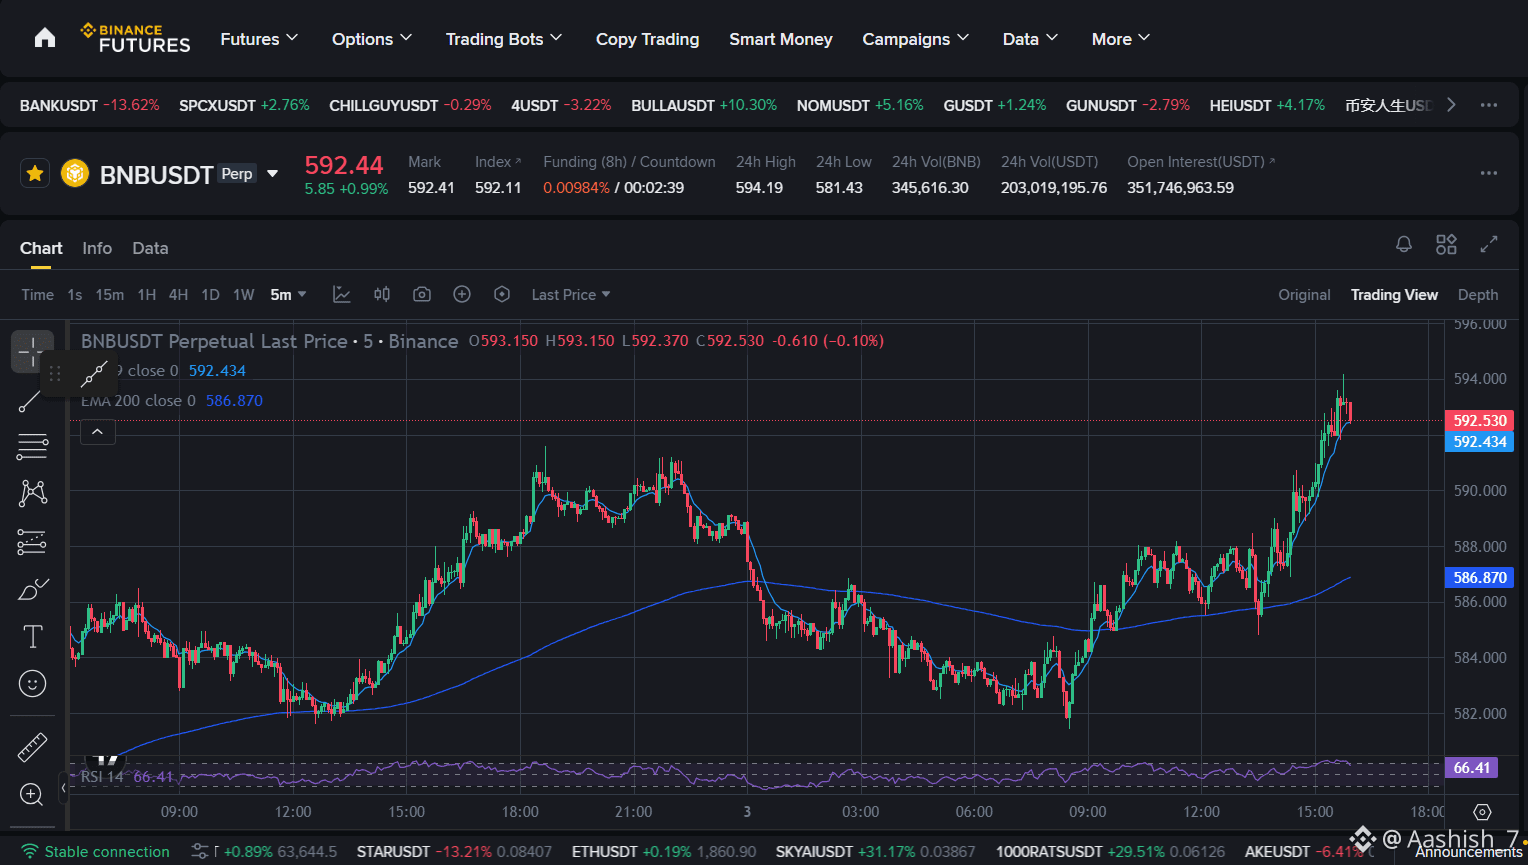Select the text annotation tool
The image size is (1528, 865).
tap(32, 636)
